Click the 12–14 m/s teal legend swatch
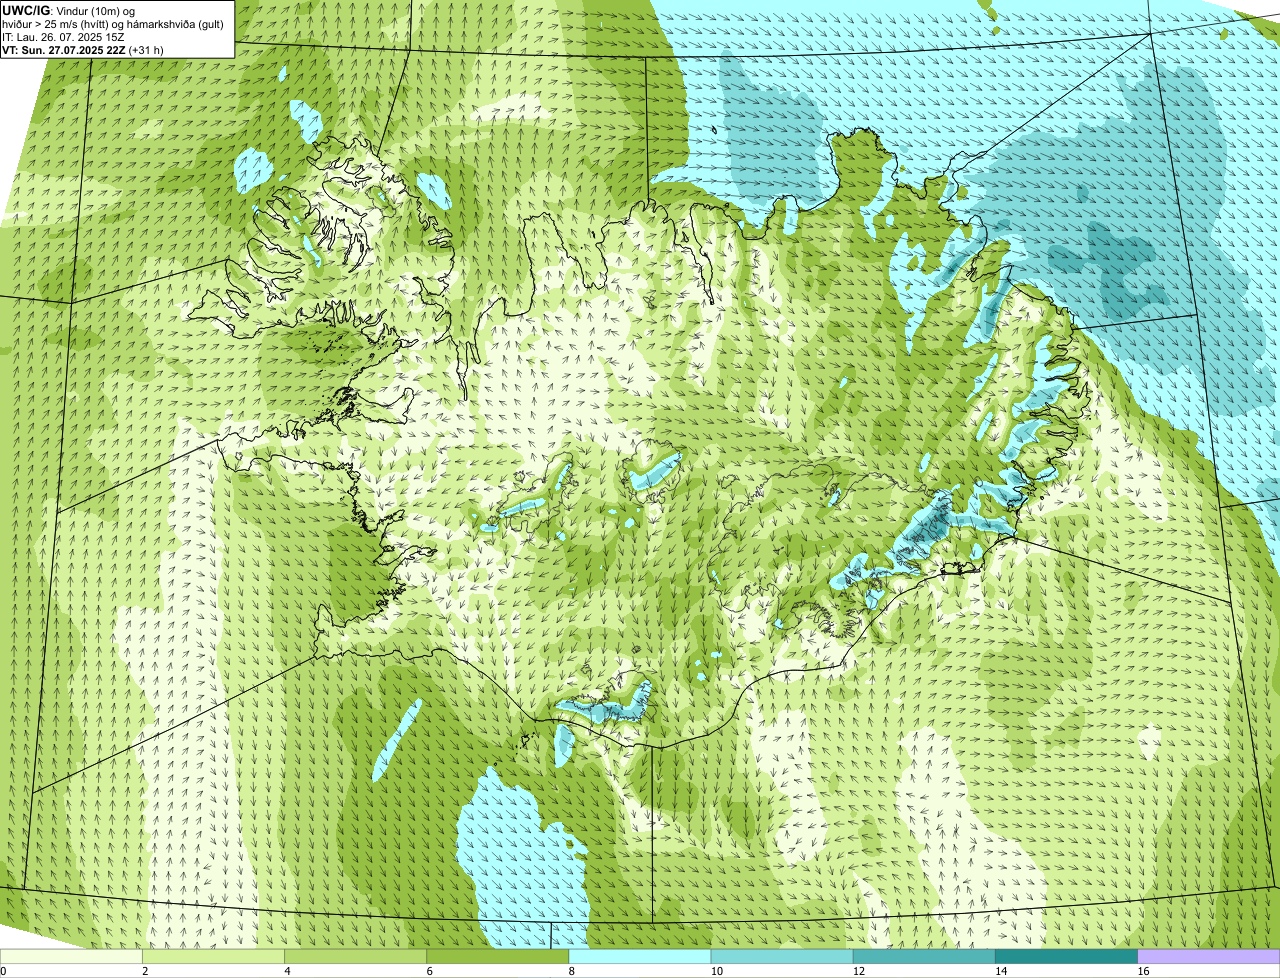This screenshot has width=1280, height=978. click(924, 956)
